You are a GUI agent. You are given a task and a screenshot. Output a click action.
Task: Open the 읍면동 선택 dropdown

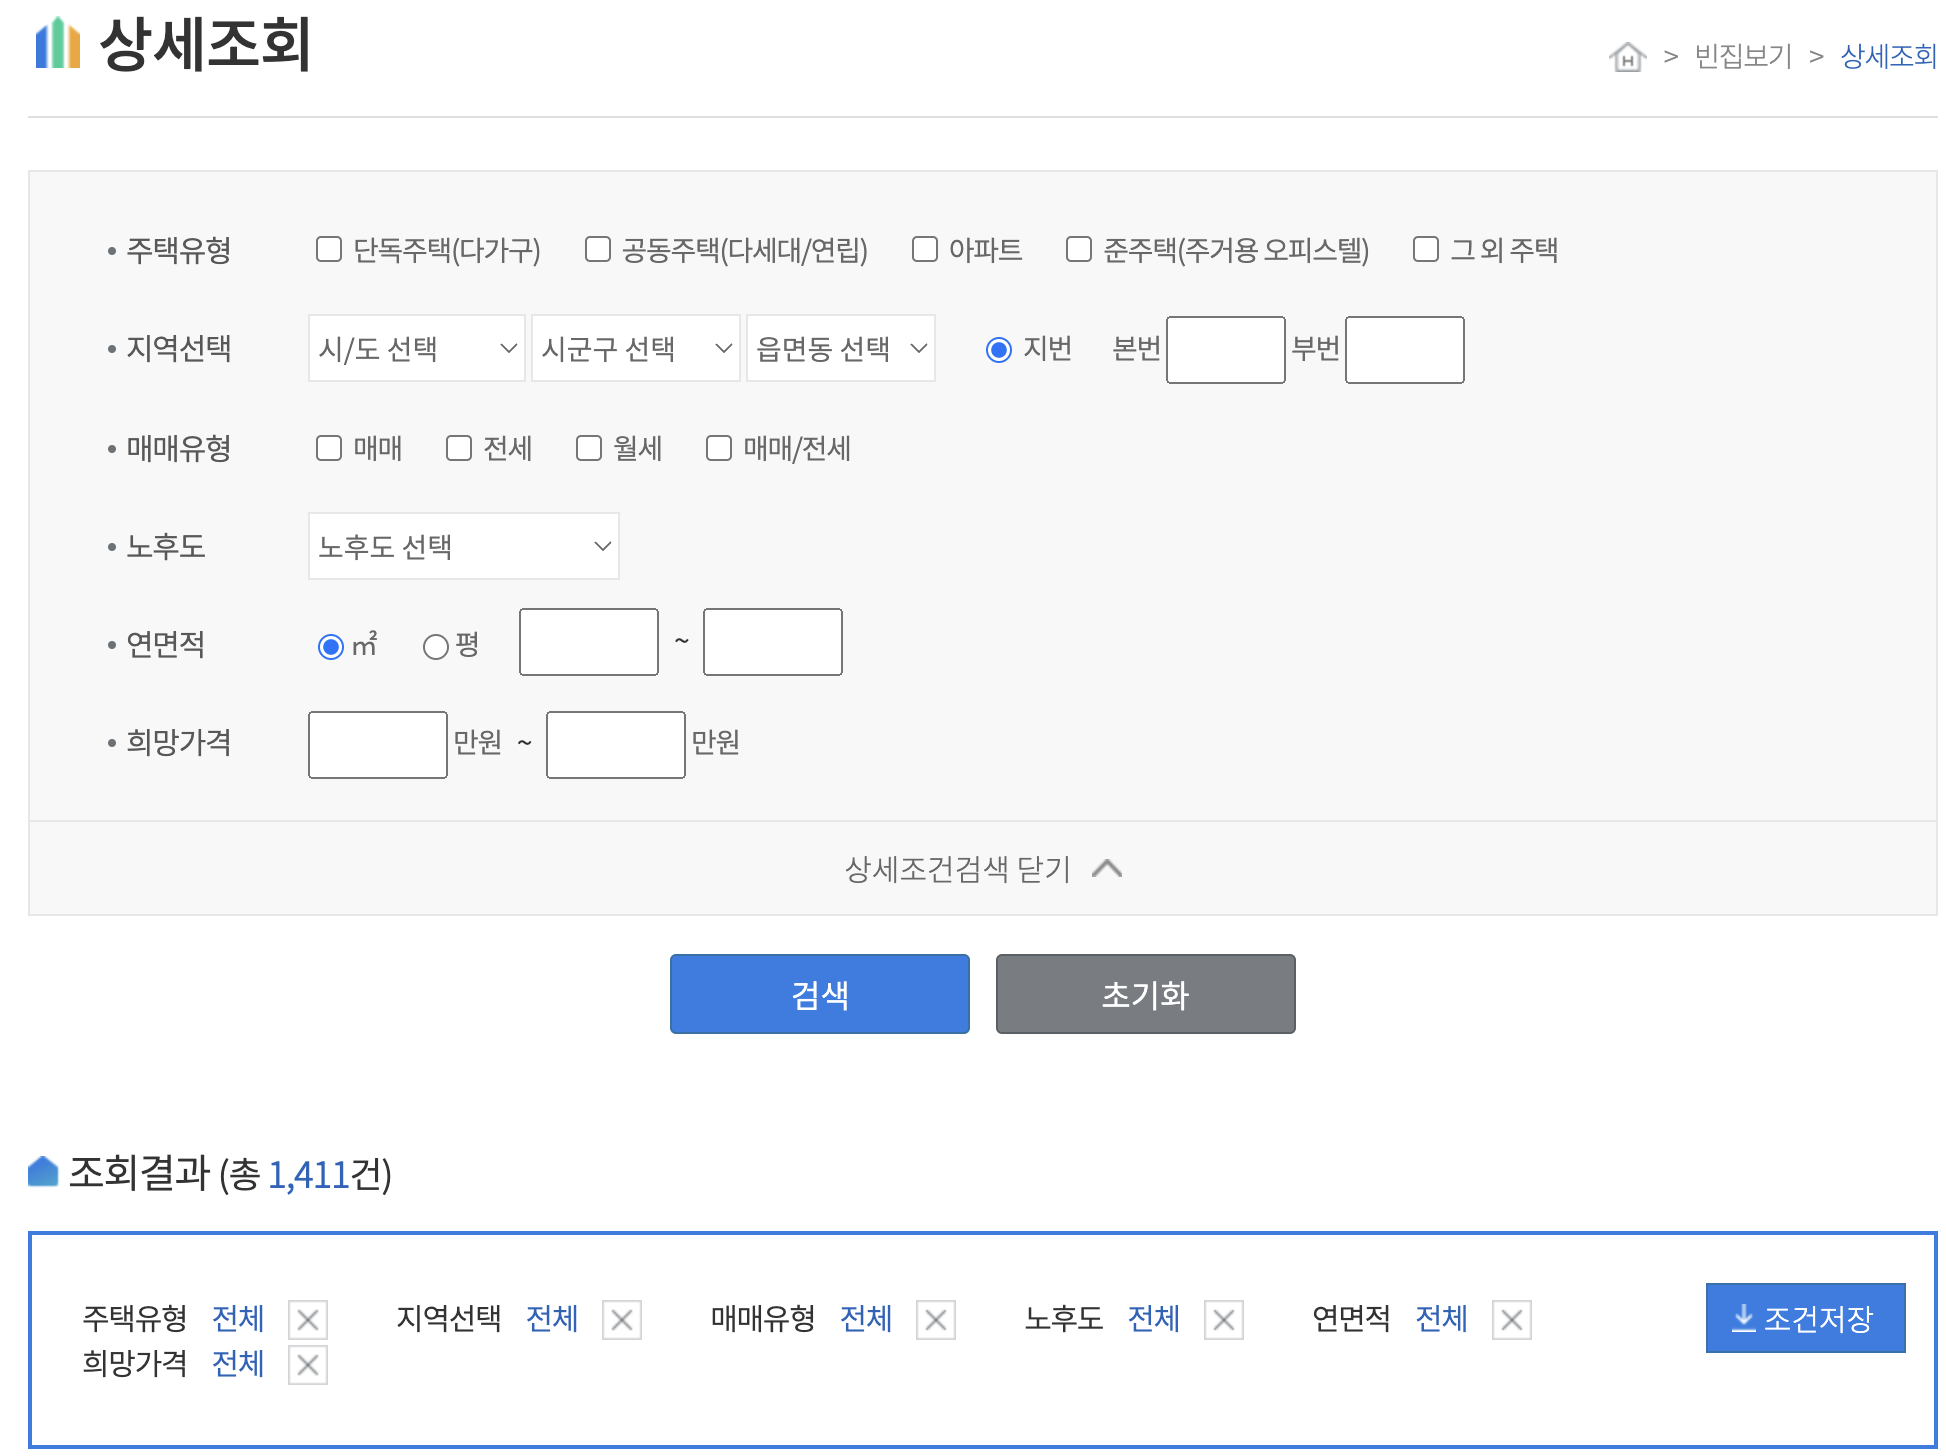(x=840, y=348)
